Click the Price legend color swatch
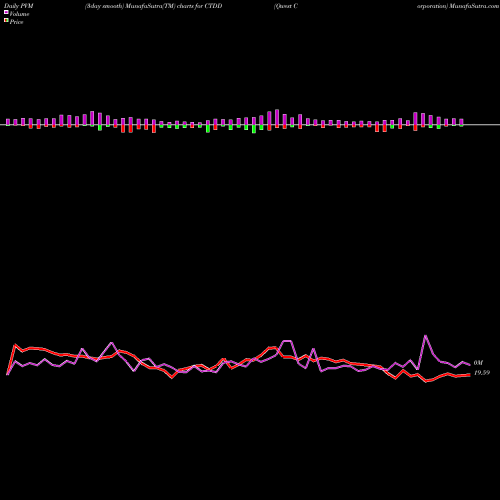 tap(6, 20)
